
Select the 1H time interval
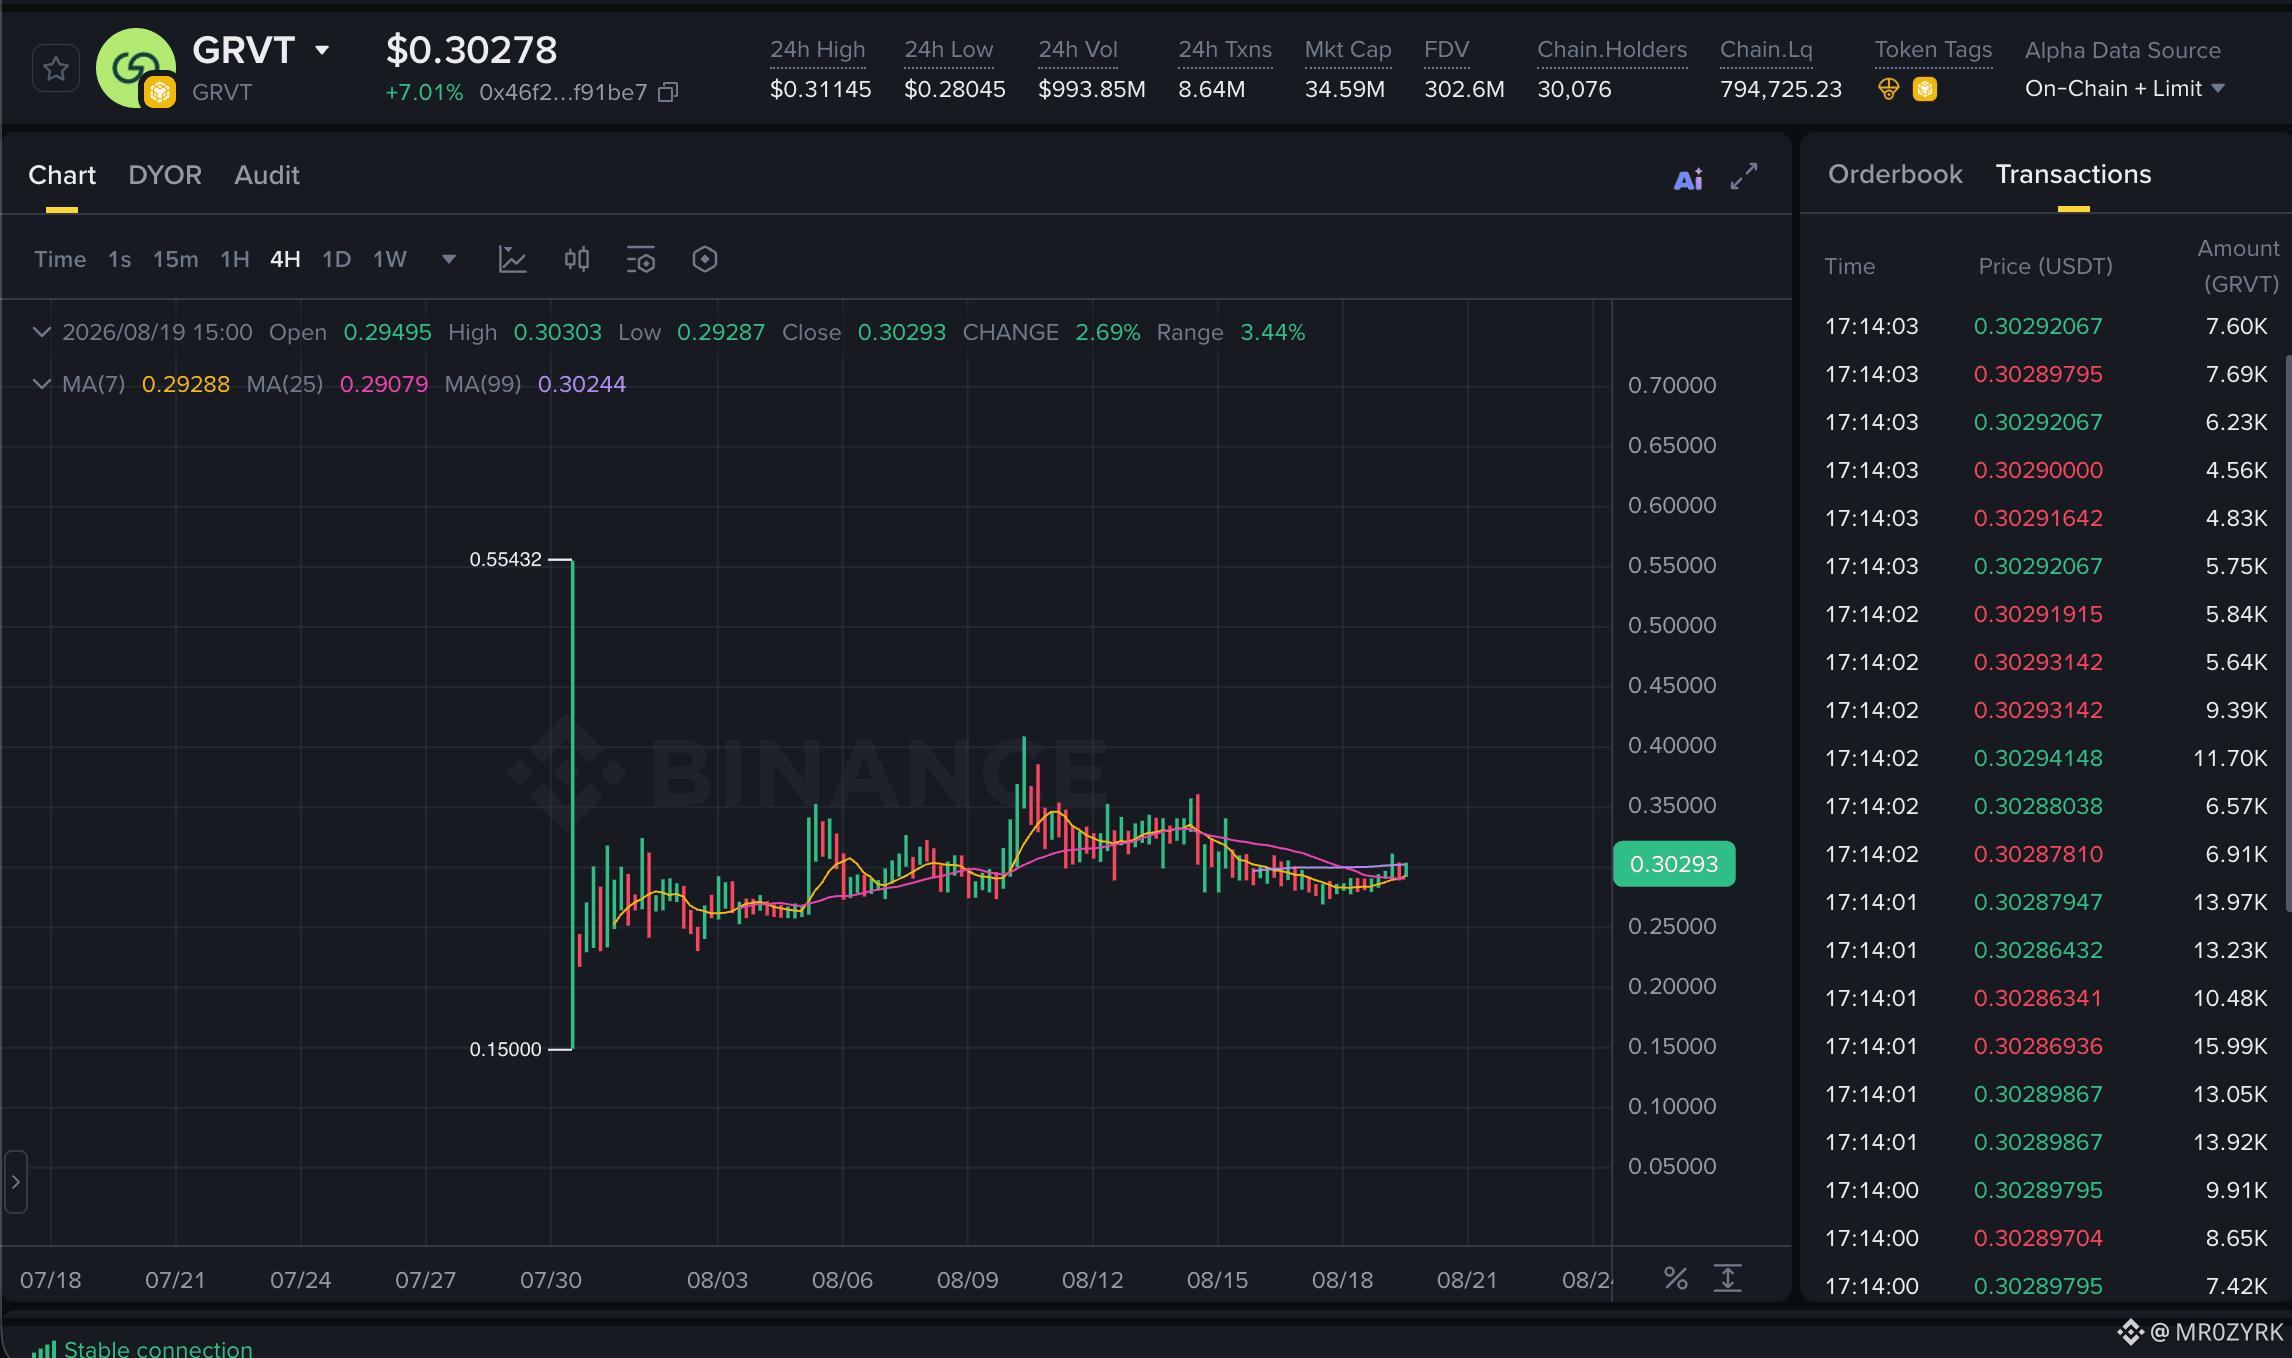pyautogui.click(x=235, y=260)
